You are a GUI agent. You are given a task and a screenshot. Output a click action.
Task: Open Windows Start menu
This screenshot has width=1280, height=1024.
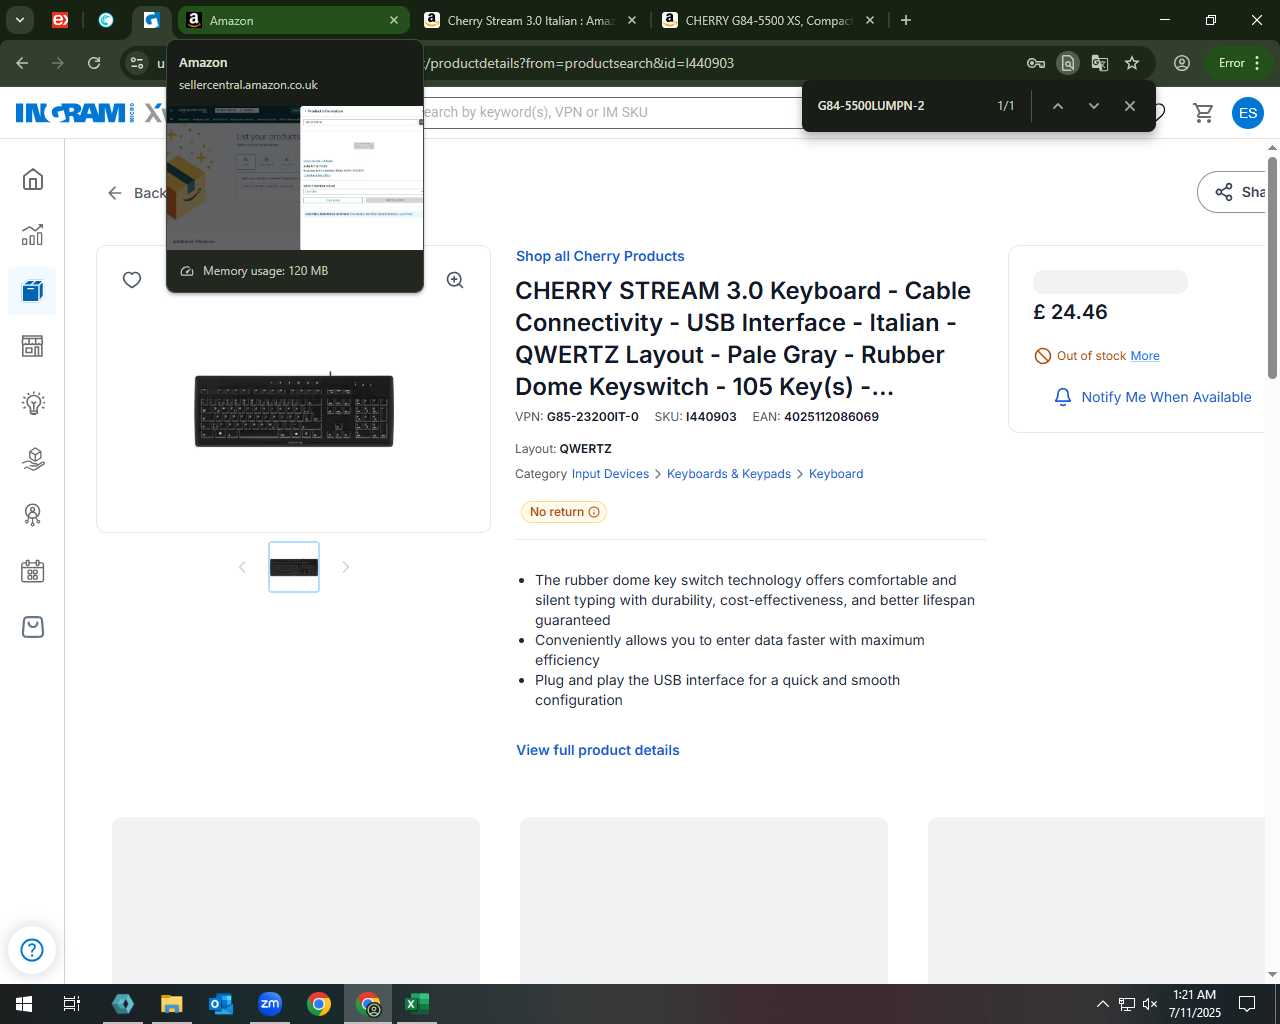pyautogui.click(x=24, y=1004)
